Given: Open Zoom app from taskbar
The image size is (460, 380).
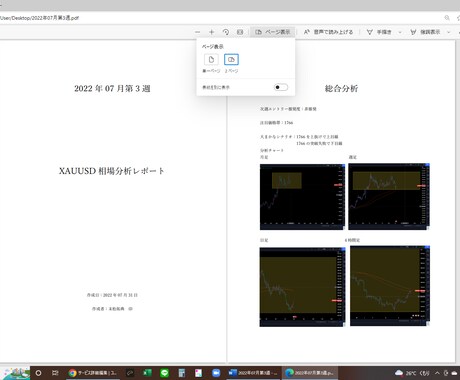Looking at the screenshot, I should pos(216,373).
